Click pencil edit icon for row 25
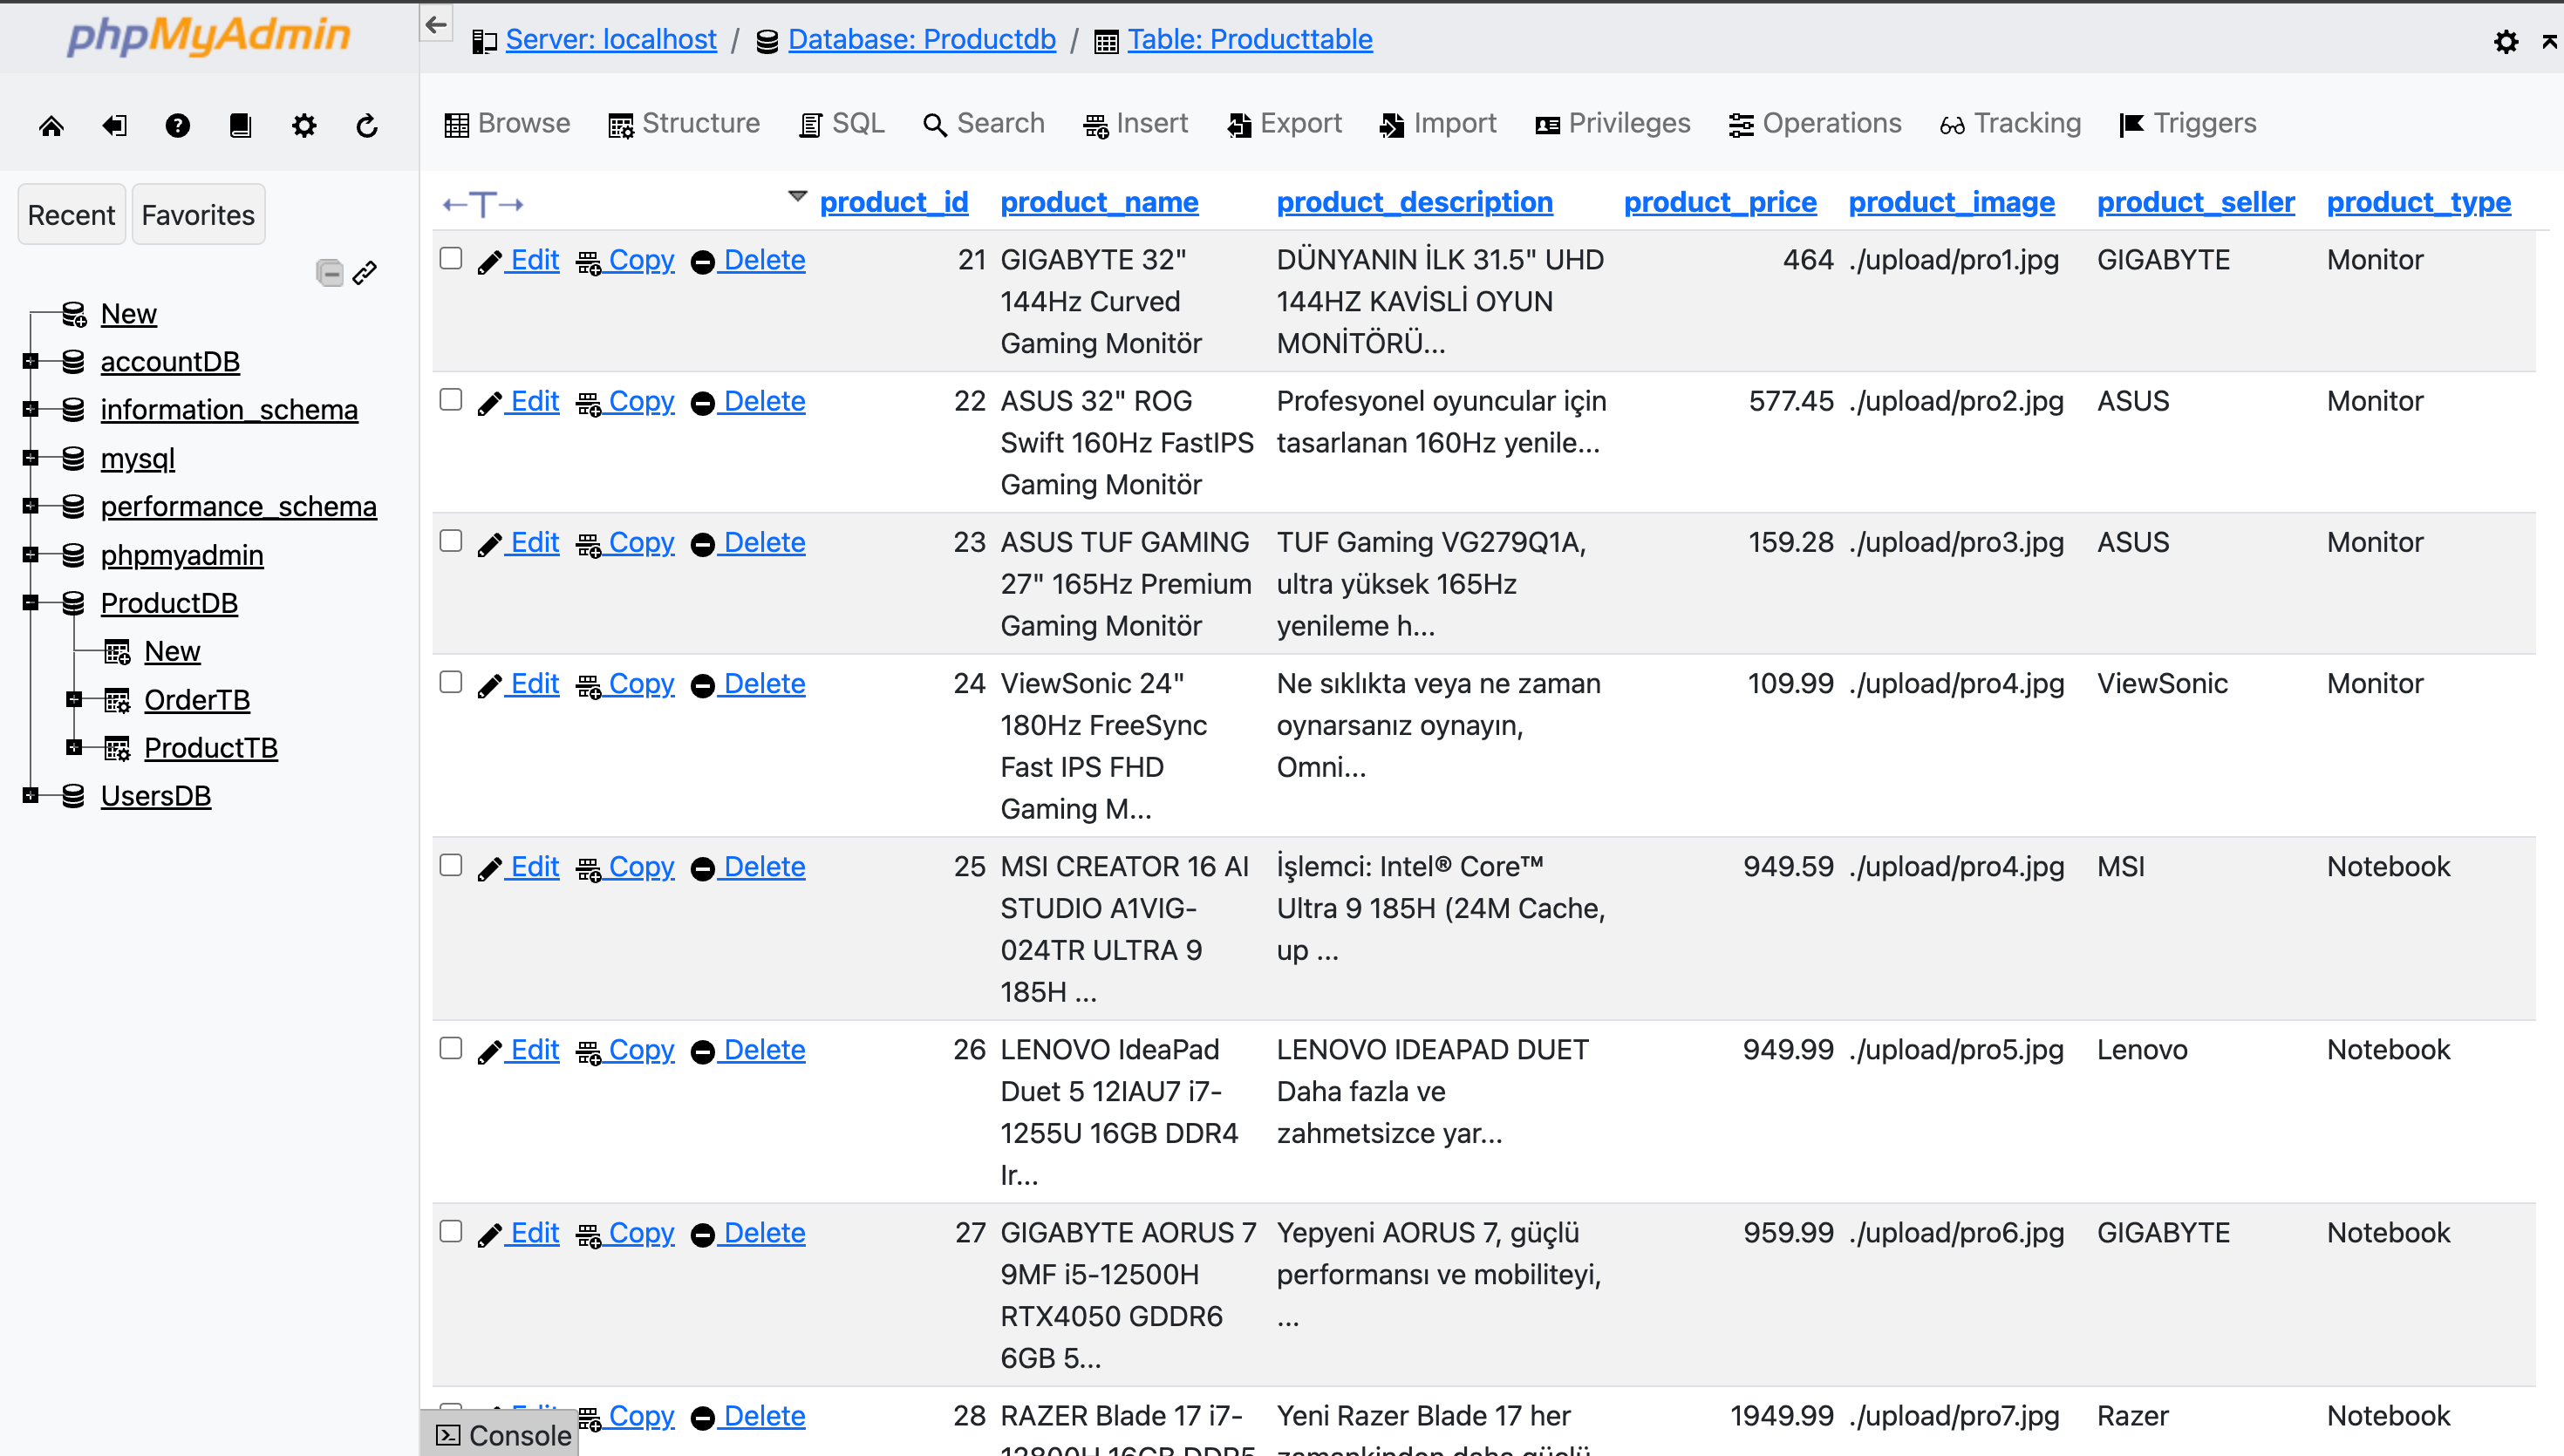The height and width of the screenshot is (1456, 2564). click(489, 868)
